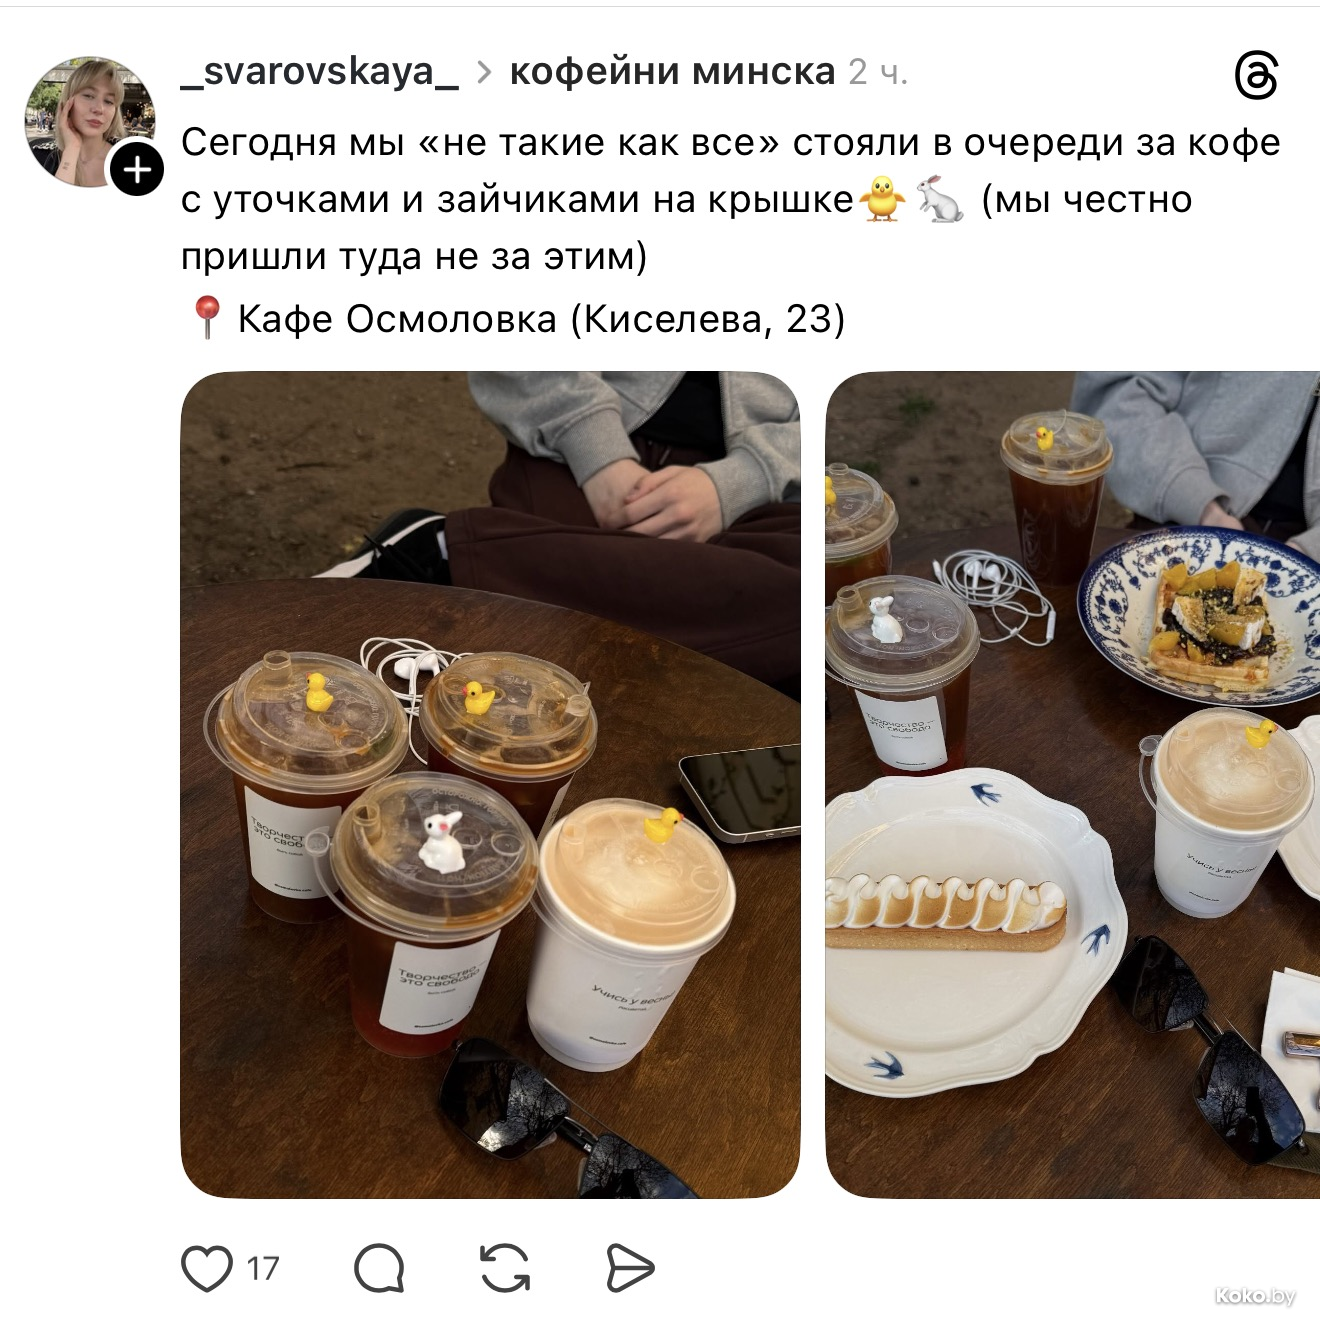Open the Threads logo icon
The image size is (1320, 1331).
(x=1256, y=76)
